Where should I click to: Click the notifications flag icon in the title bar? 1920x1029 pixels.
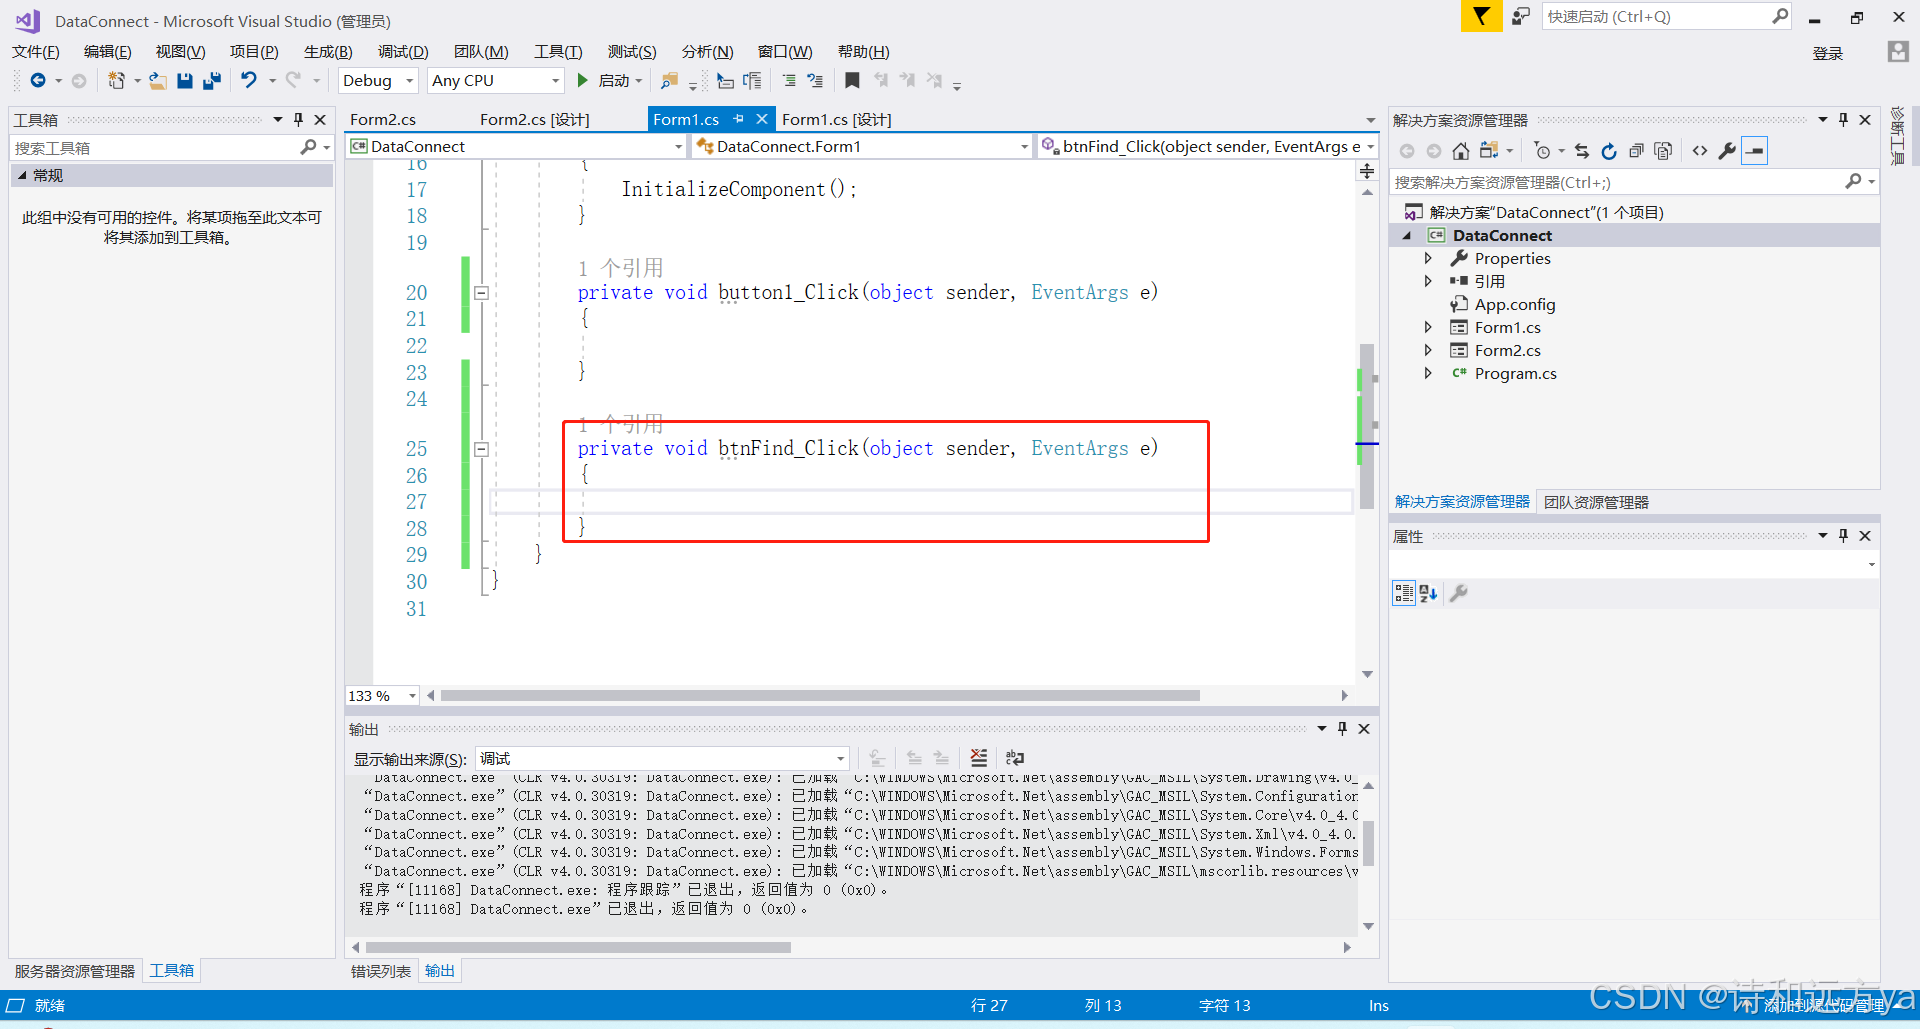click(x=1481, y=16)
